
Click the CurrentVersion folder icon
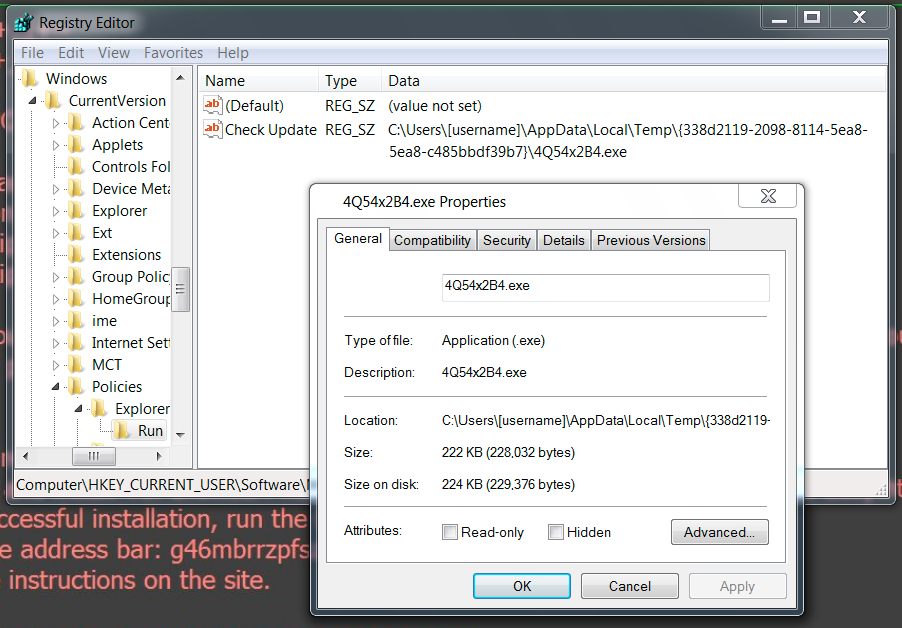pos(53,101)
